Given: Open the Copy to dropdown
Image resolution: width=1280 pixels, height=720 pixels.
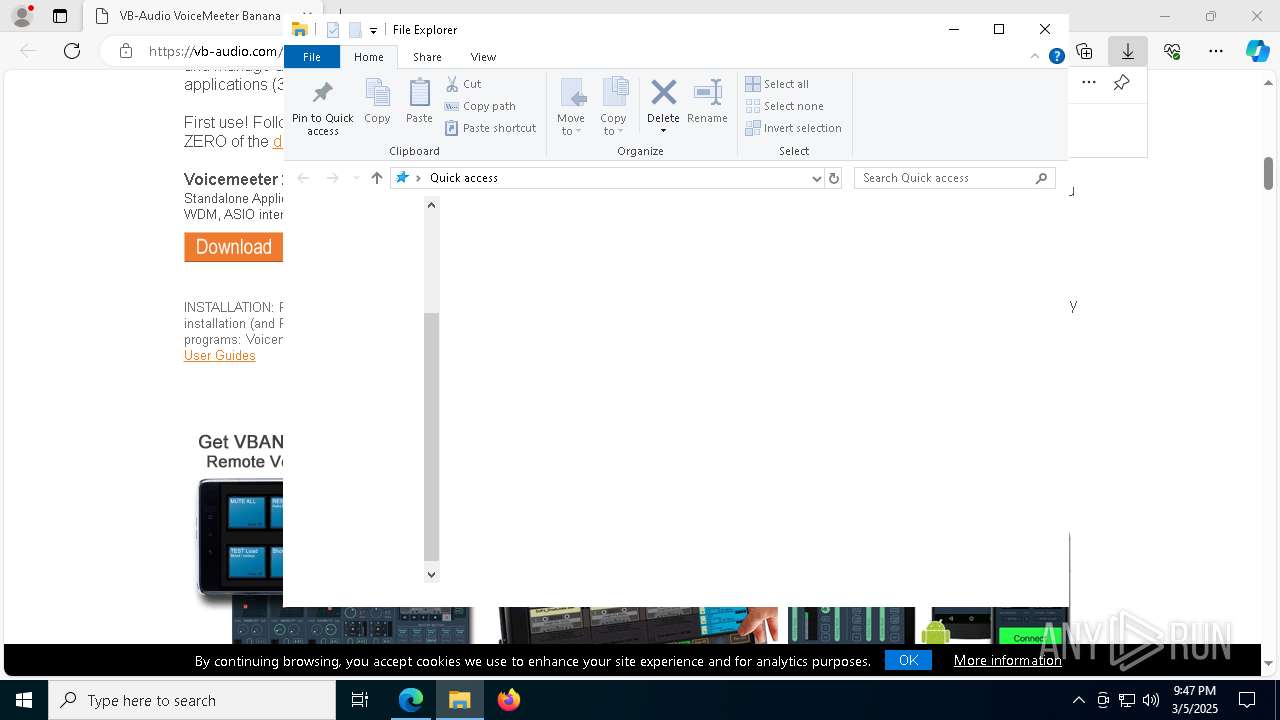Looking at the screenshot, I should (x=613, y=107).
